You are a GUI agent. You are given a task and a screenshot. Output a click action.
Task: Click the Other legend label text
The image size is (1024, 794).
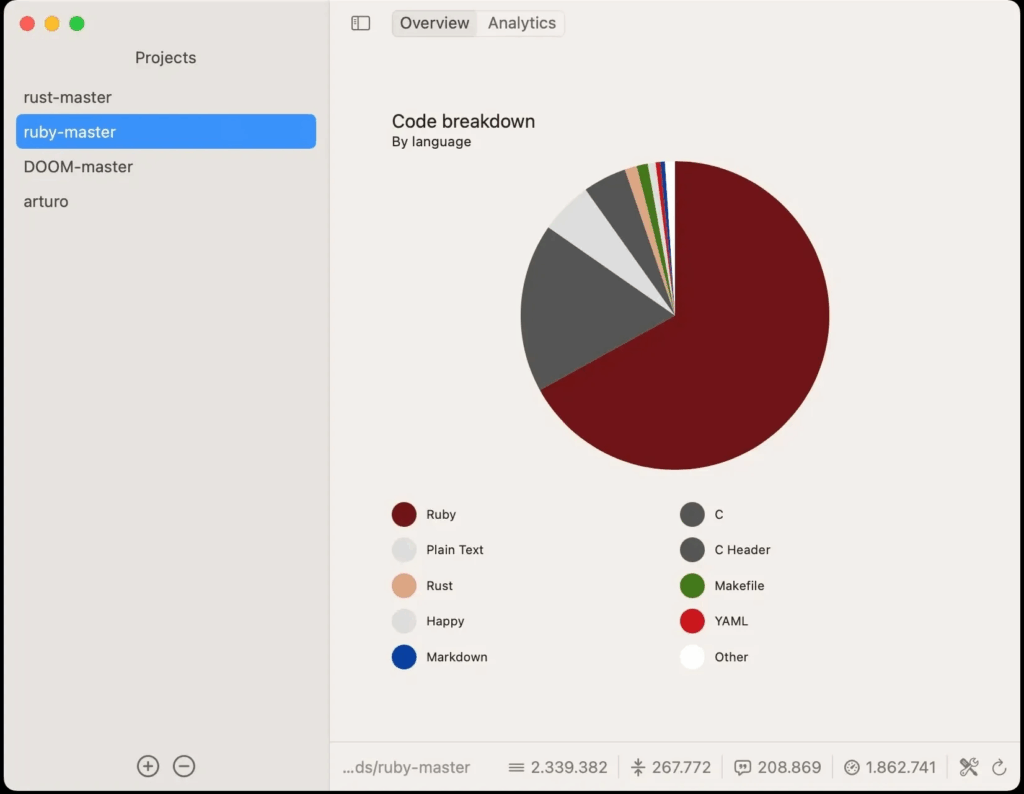pos(731,657)
